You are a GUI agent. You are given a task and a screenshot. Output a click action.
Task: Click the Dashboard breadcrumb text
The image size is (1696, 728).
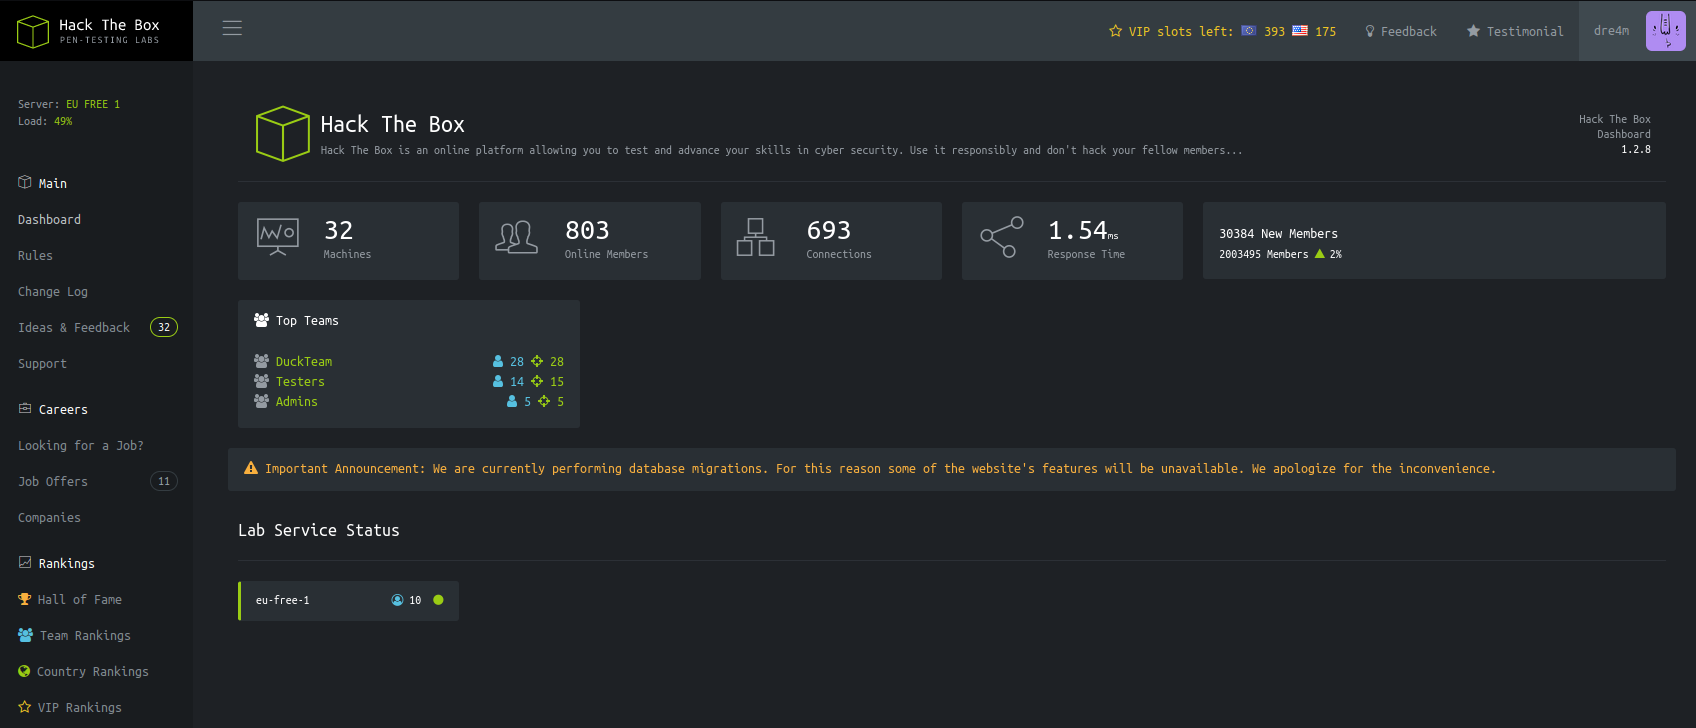pos(1624,134)
